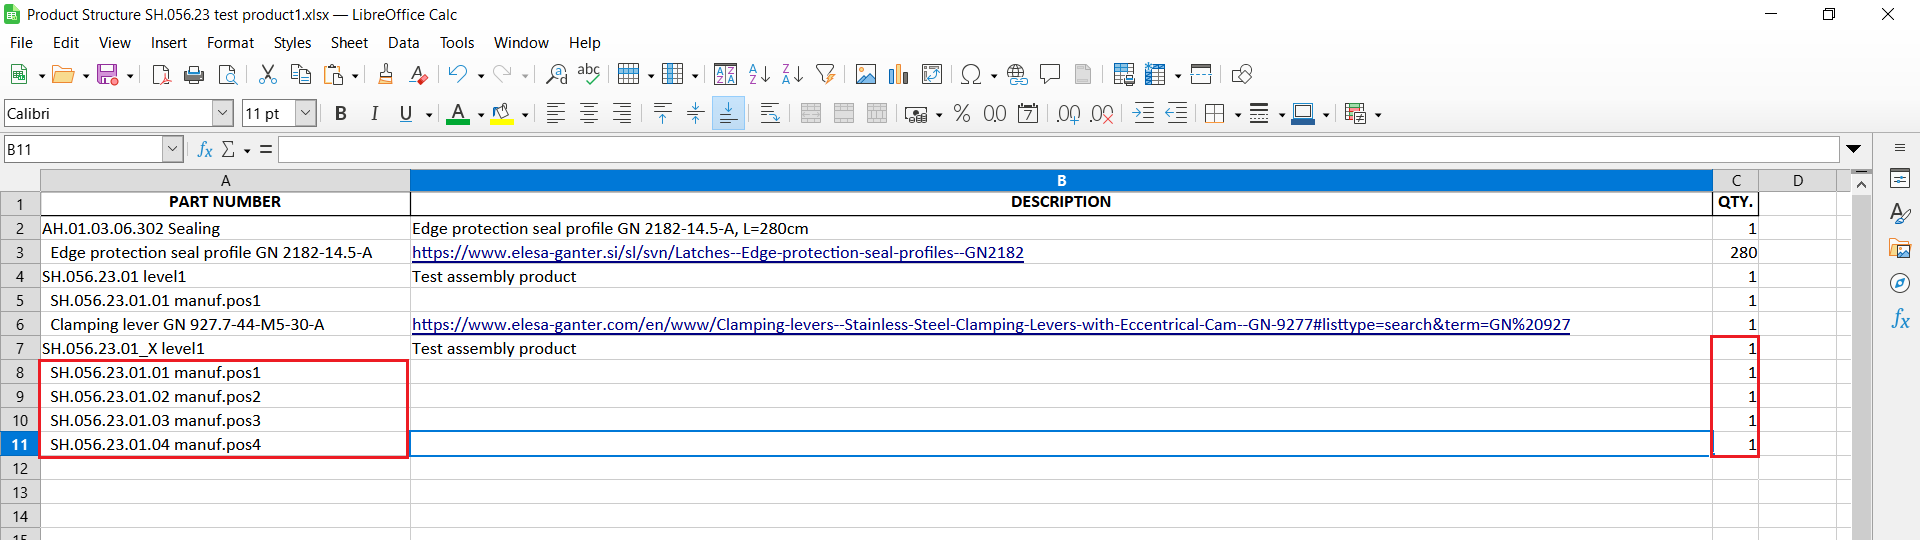Viewport: 1920px width, 540px height.
Task: Click the AutoFilter funnel icon
Action: [825, 75]
